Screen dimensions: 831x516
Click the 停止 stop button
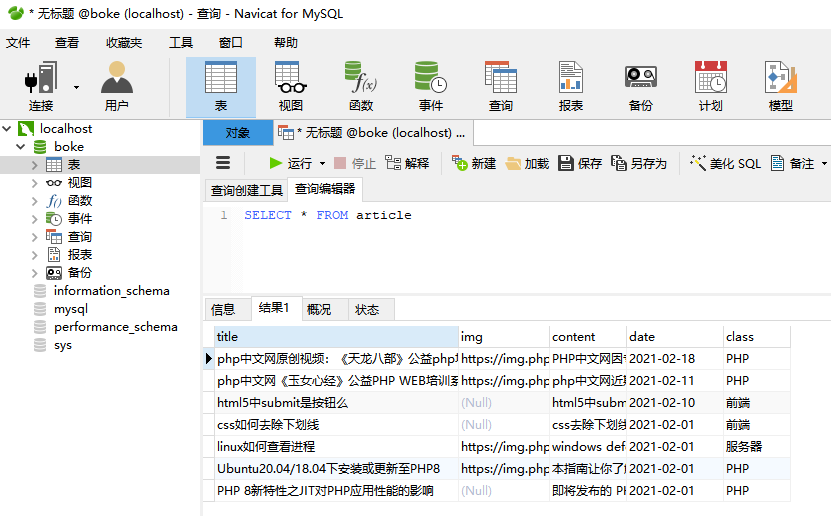point(355,163)
